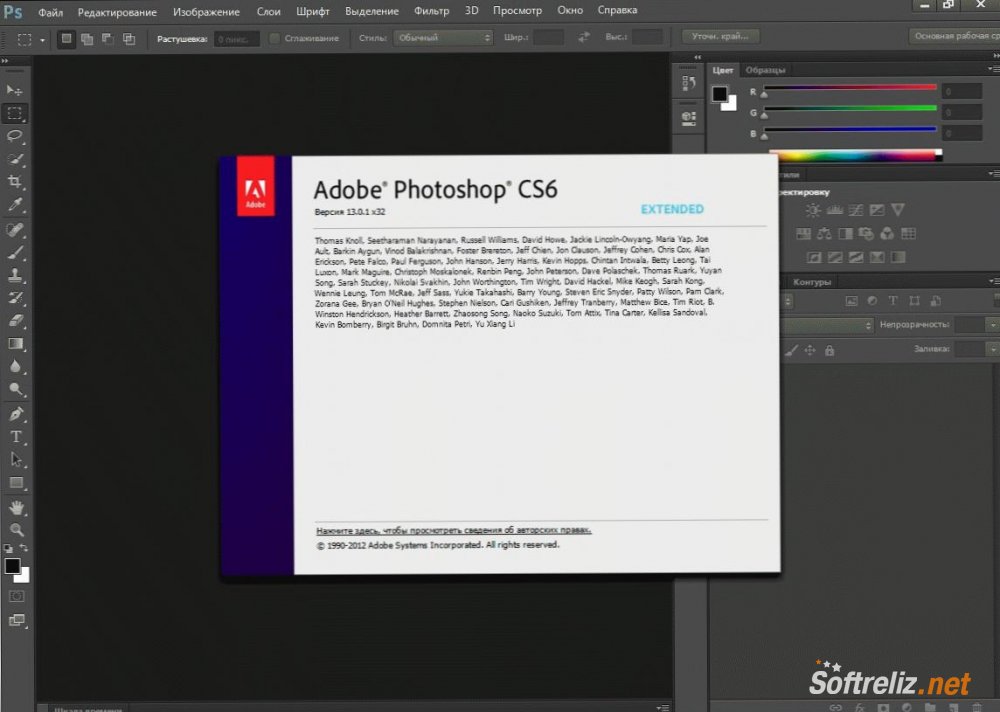Select the Move tool

[x=14, y=91]
